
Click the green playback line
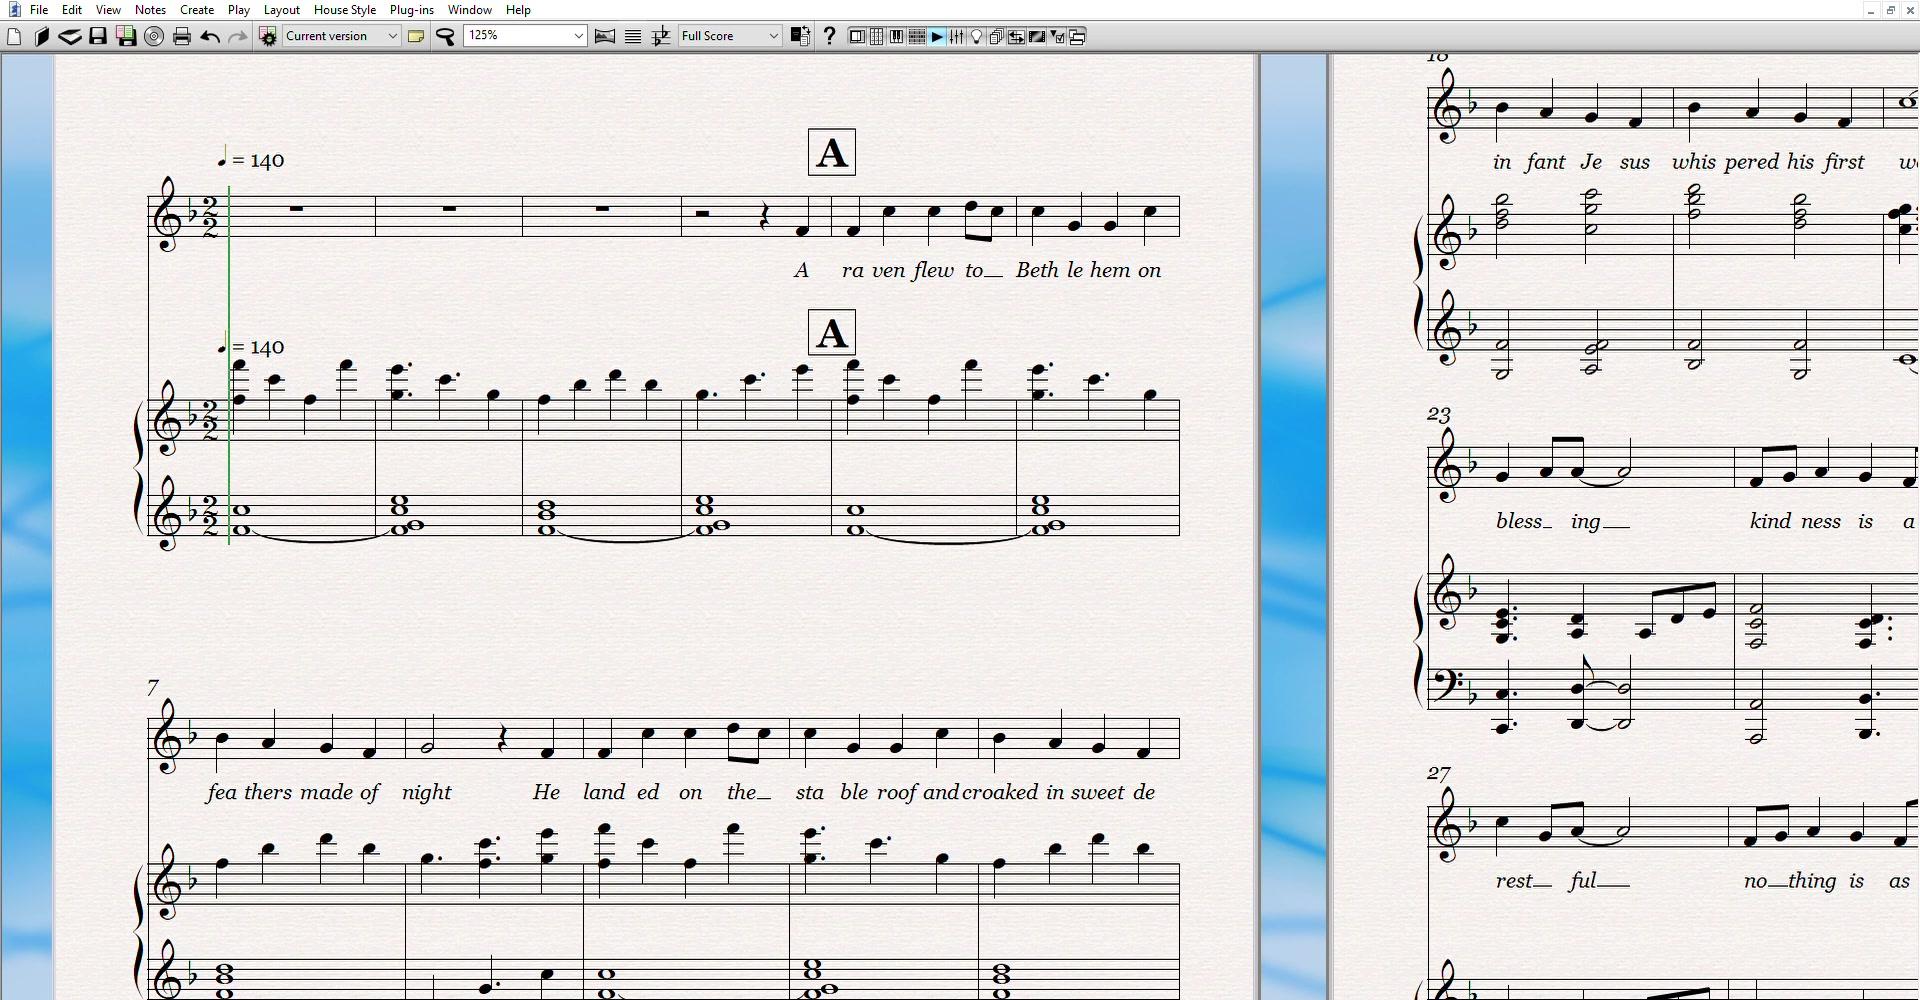pos(229,365)
